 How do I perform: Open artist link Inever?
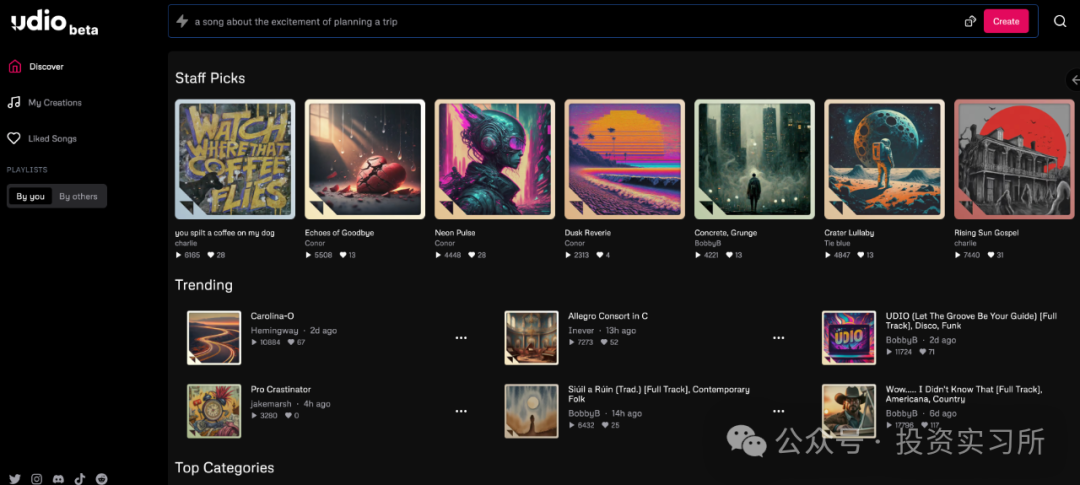[x=581, y=331]
